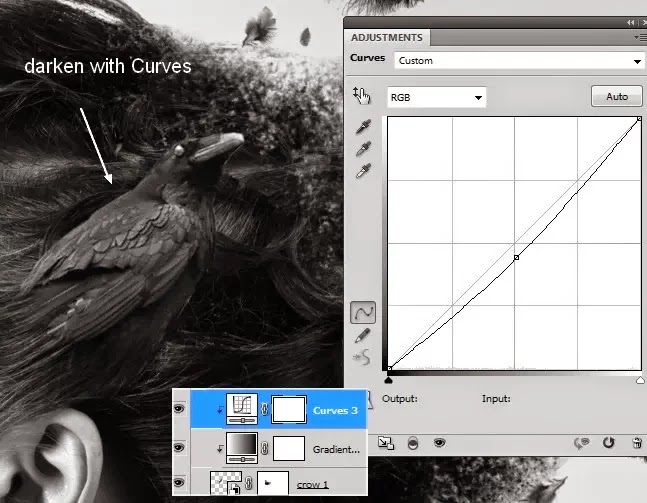
Task: Pick the gray point eyedropper
Action: [x=363, y=149]
